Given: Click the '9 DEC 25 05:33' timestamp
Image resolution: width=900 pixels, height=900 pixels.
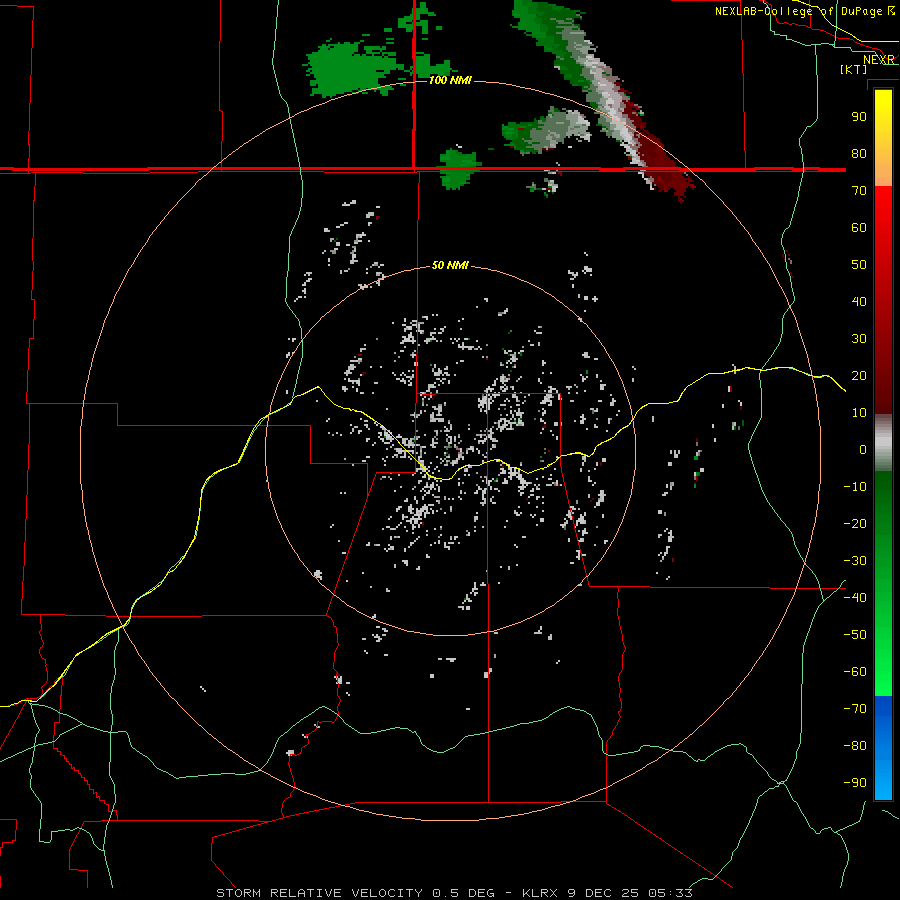Looking at the screenshot, I should pyautogui.click(x=631, y=893).
